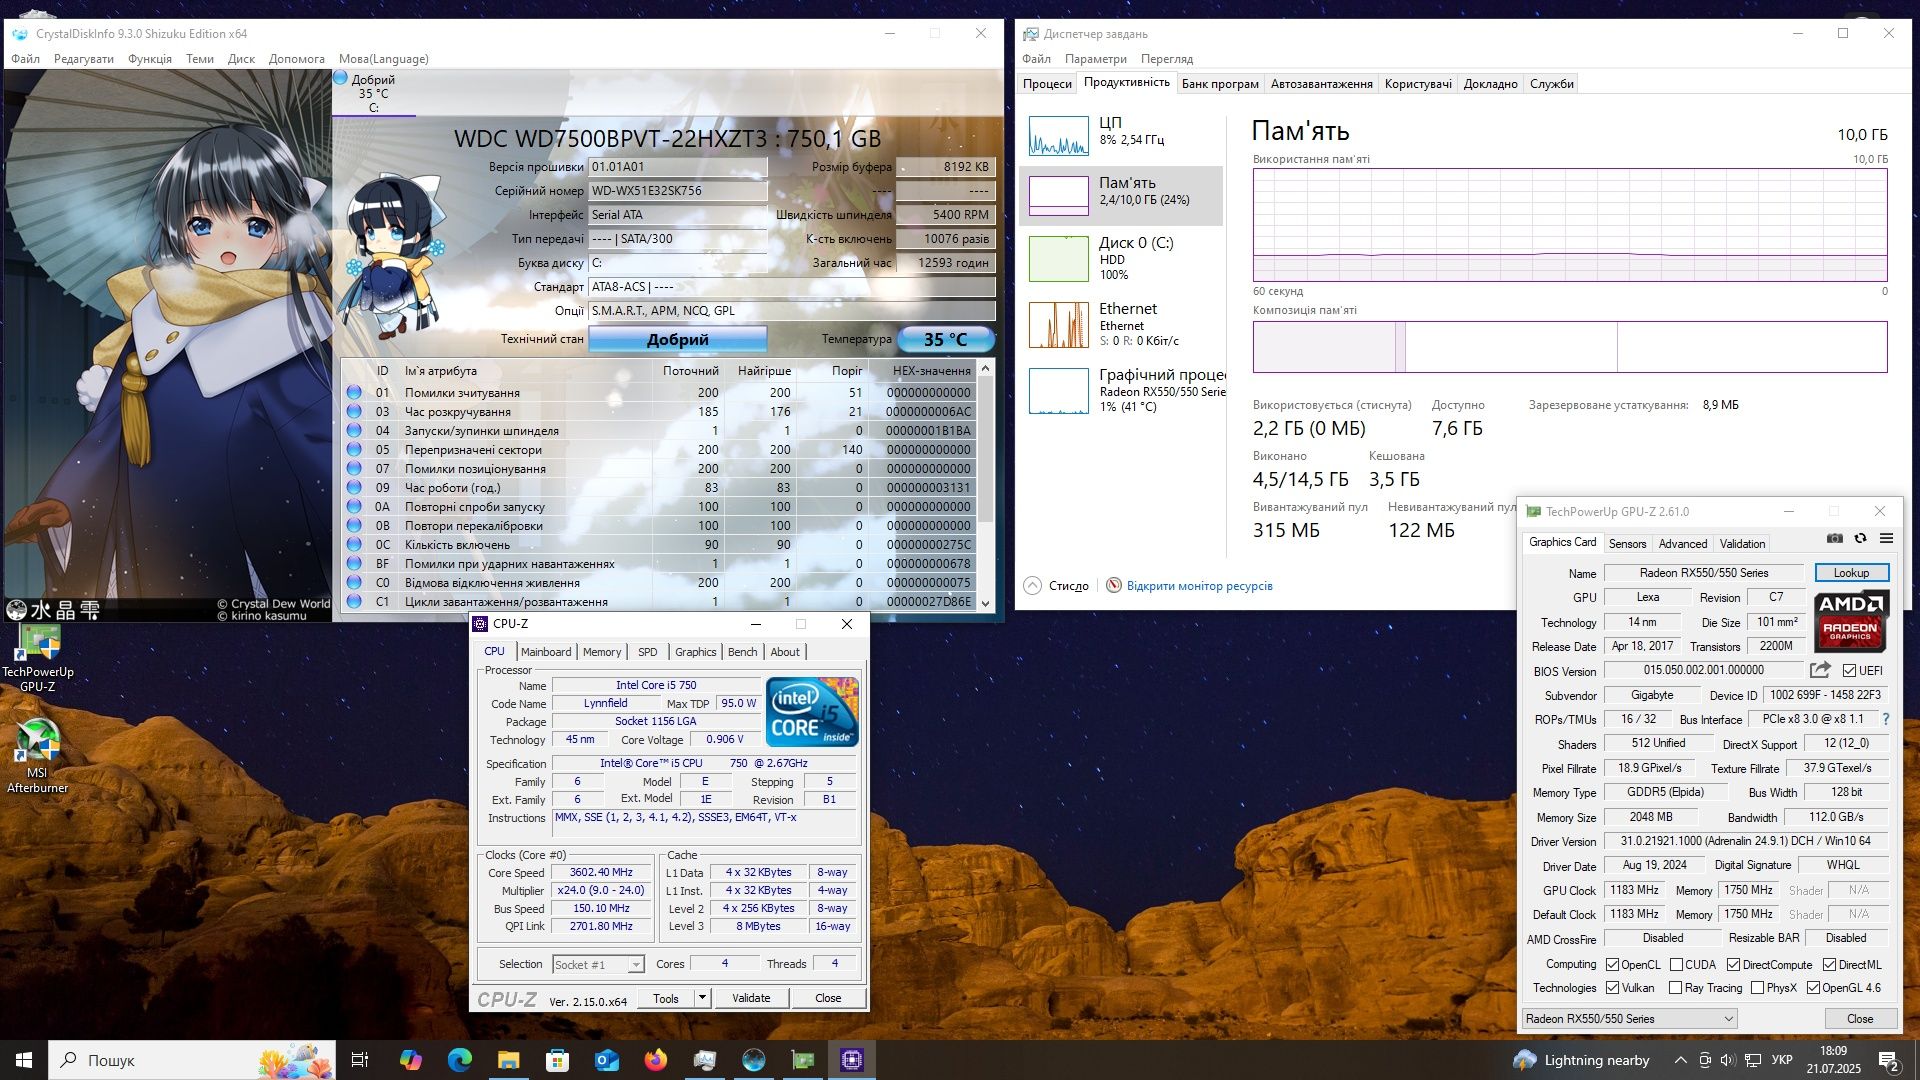The image size is (1920, 1080).
Task: Switch to the Процеси tab in Task Manager
Action: (x=1047, y=84)
